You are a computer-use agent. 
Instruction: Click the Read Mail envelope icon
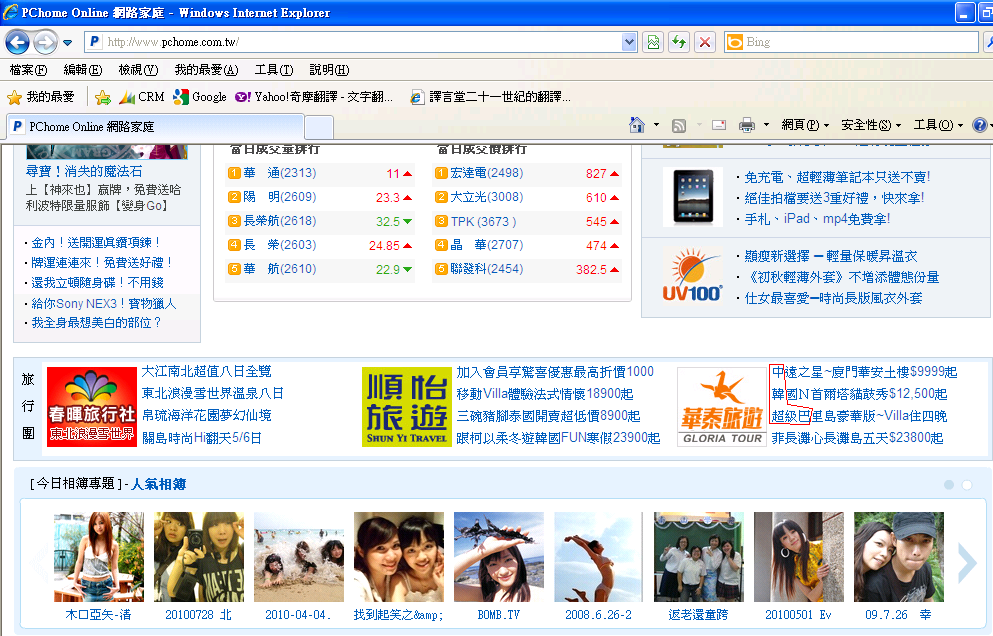coord(718,125)
